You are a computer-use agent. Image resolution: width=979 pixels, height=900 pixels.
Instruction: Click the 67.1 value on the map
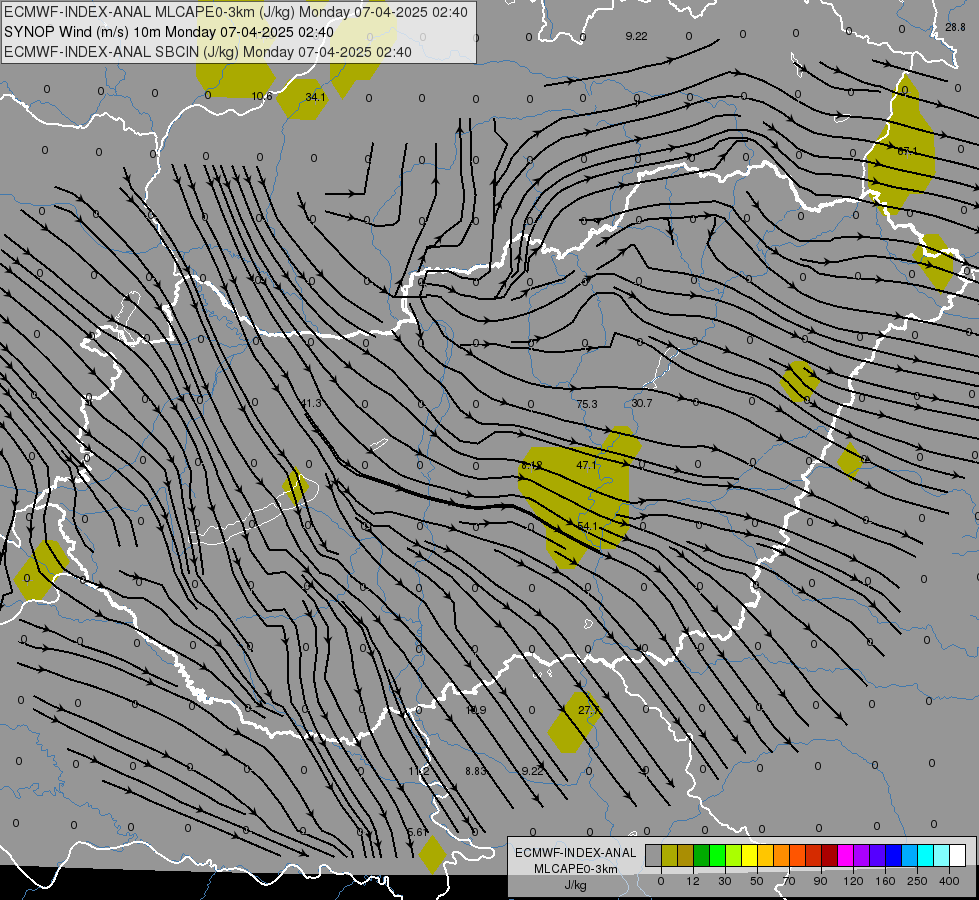(907, 151)
